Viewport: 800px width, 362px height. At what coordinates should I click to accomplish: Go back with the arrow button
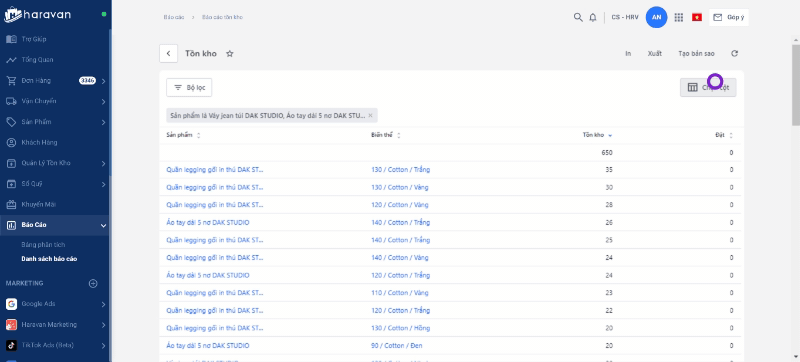pyautogui.click(x=168, y=54)
